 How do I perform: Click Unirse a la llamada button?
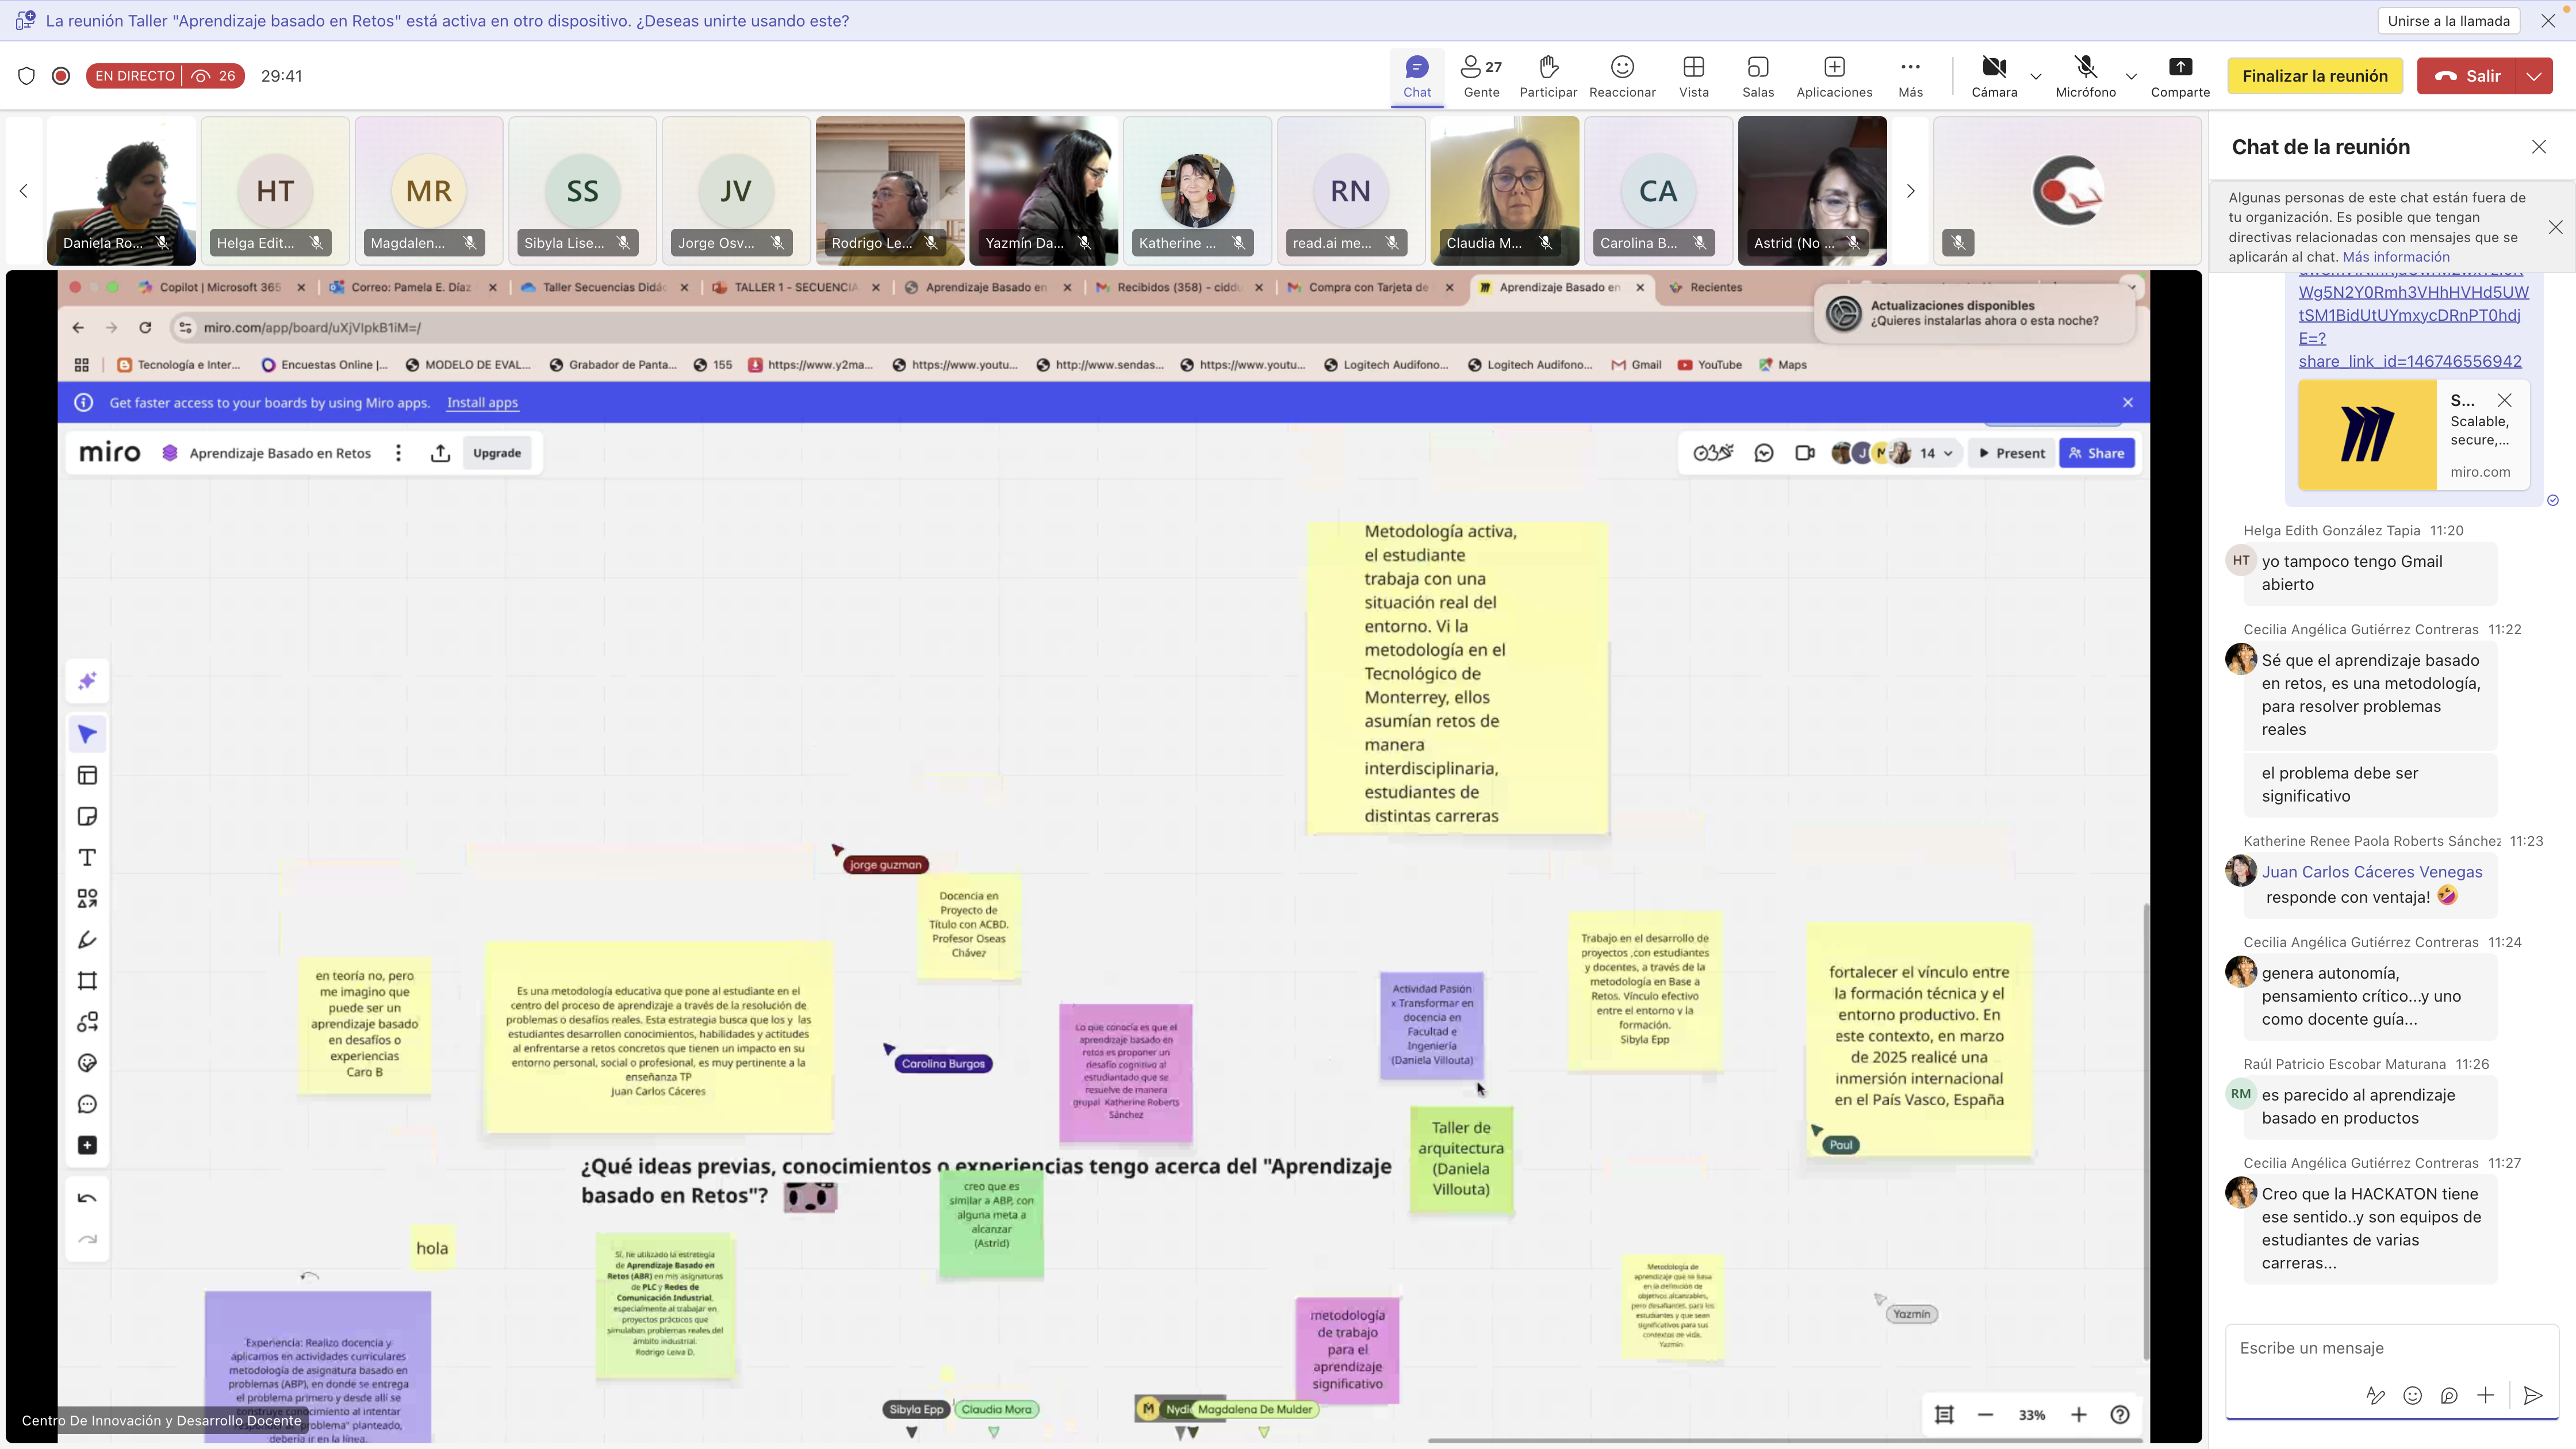point(2448,21)
